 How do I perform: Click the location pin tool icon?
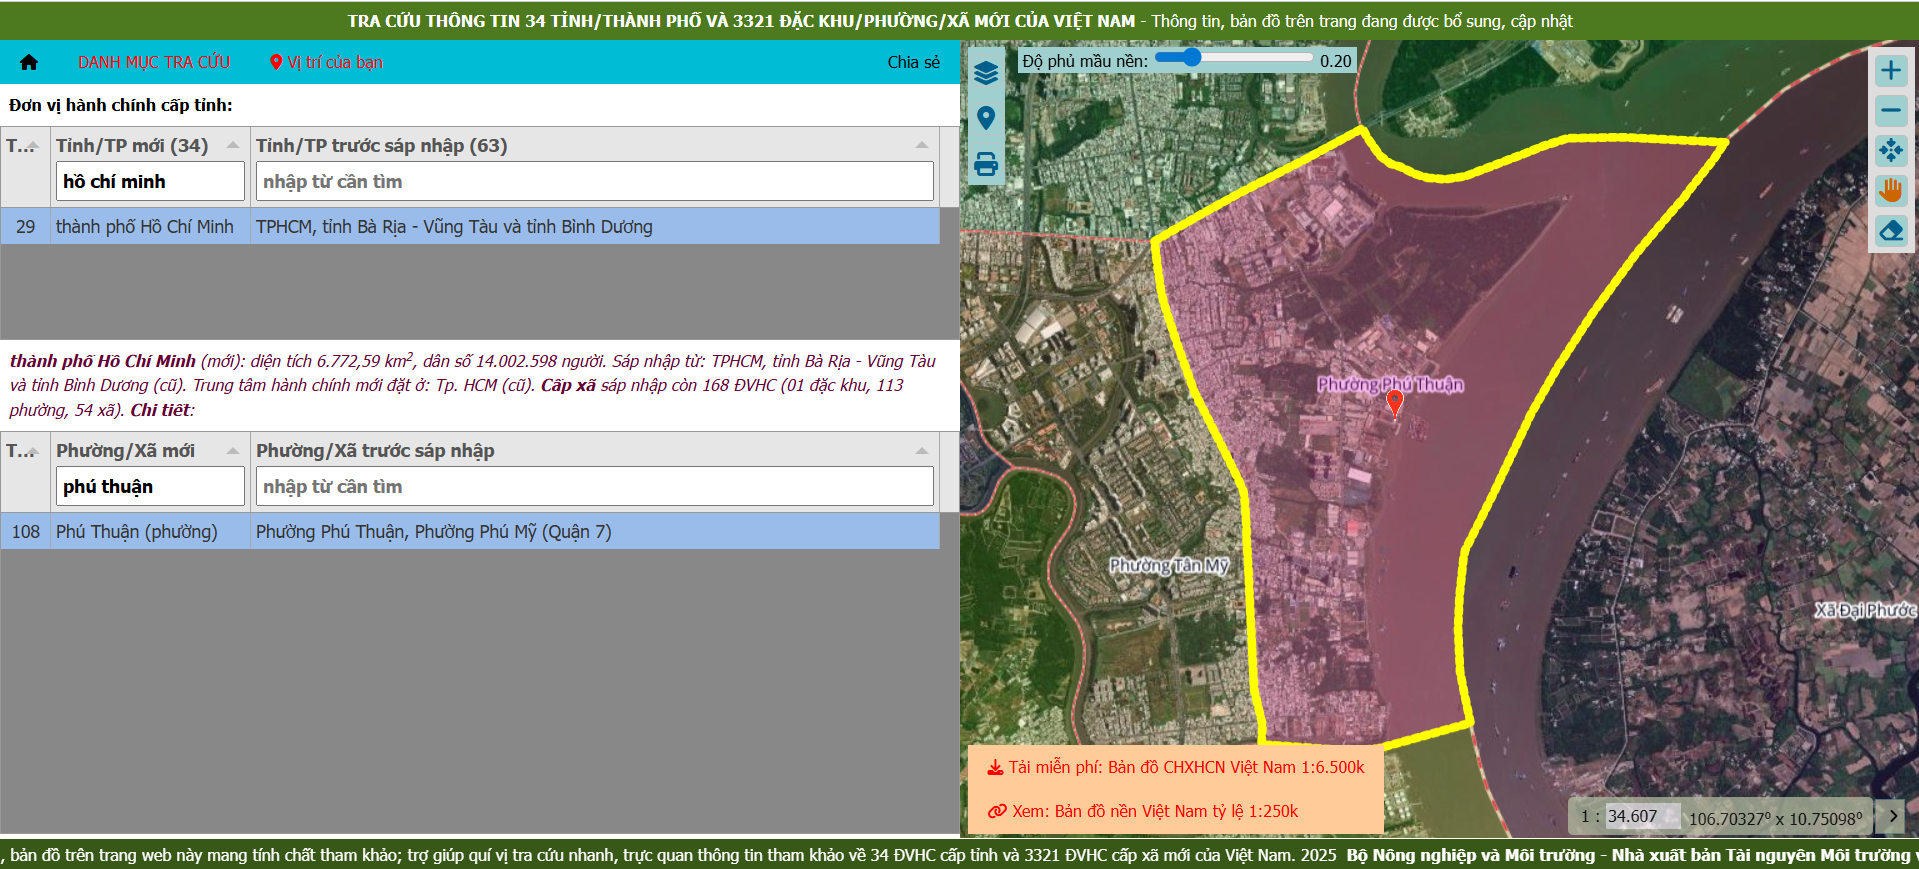986,118
